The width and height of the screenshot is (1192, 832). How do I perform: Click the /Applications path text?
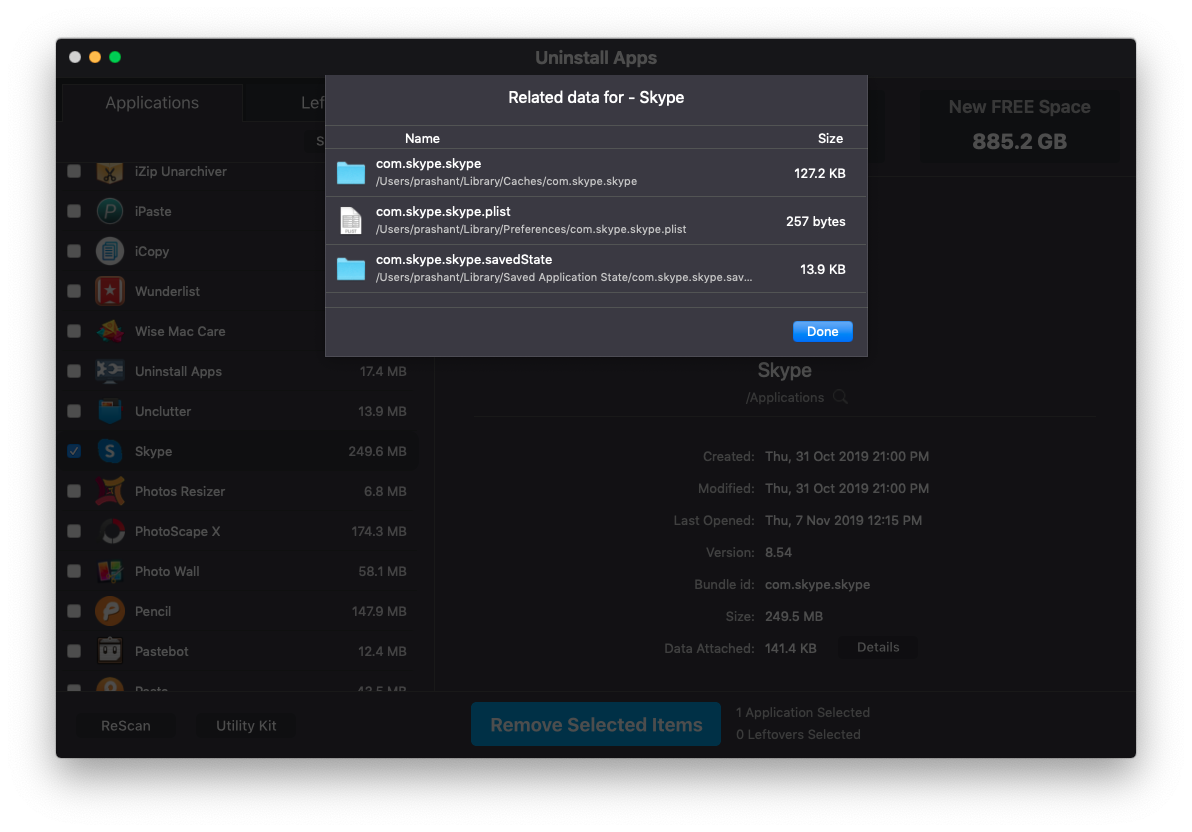785,398
